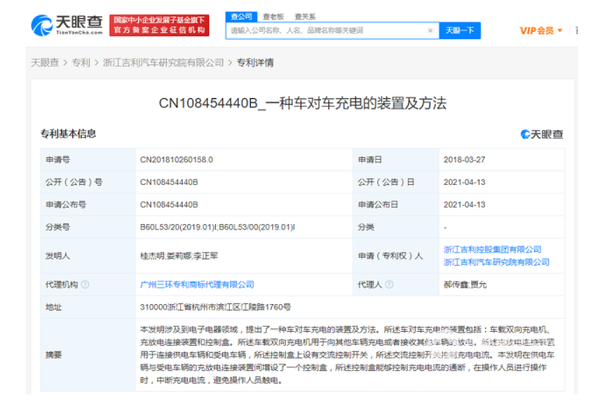Click the 专利基本信息 section heading
The height and width of the screenshot is (400, 600).
click(68, 134)
